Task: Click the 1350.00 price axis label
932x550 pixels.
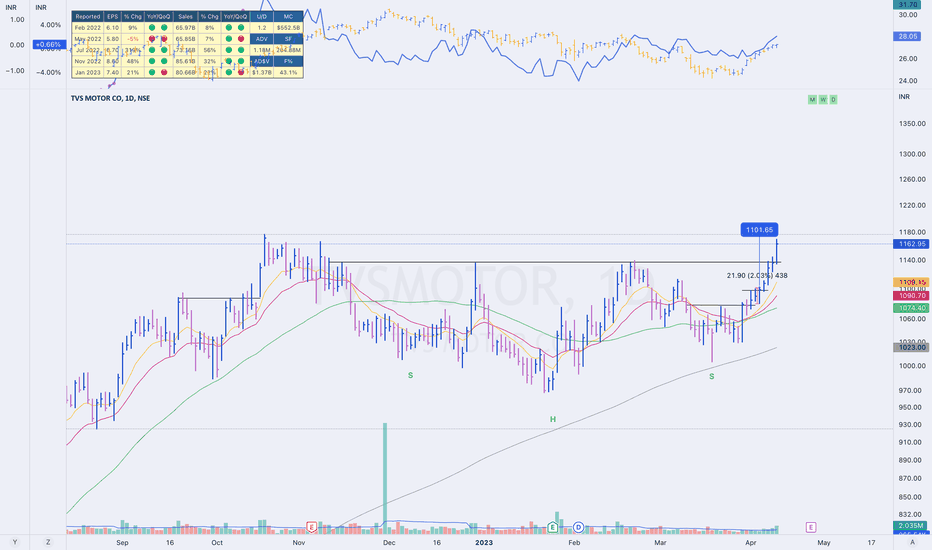Action: (912, 124)
